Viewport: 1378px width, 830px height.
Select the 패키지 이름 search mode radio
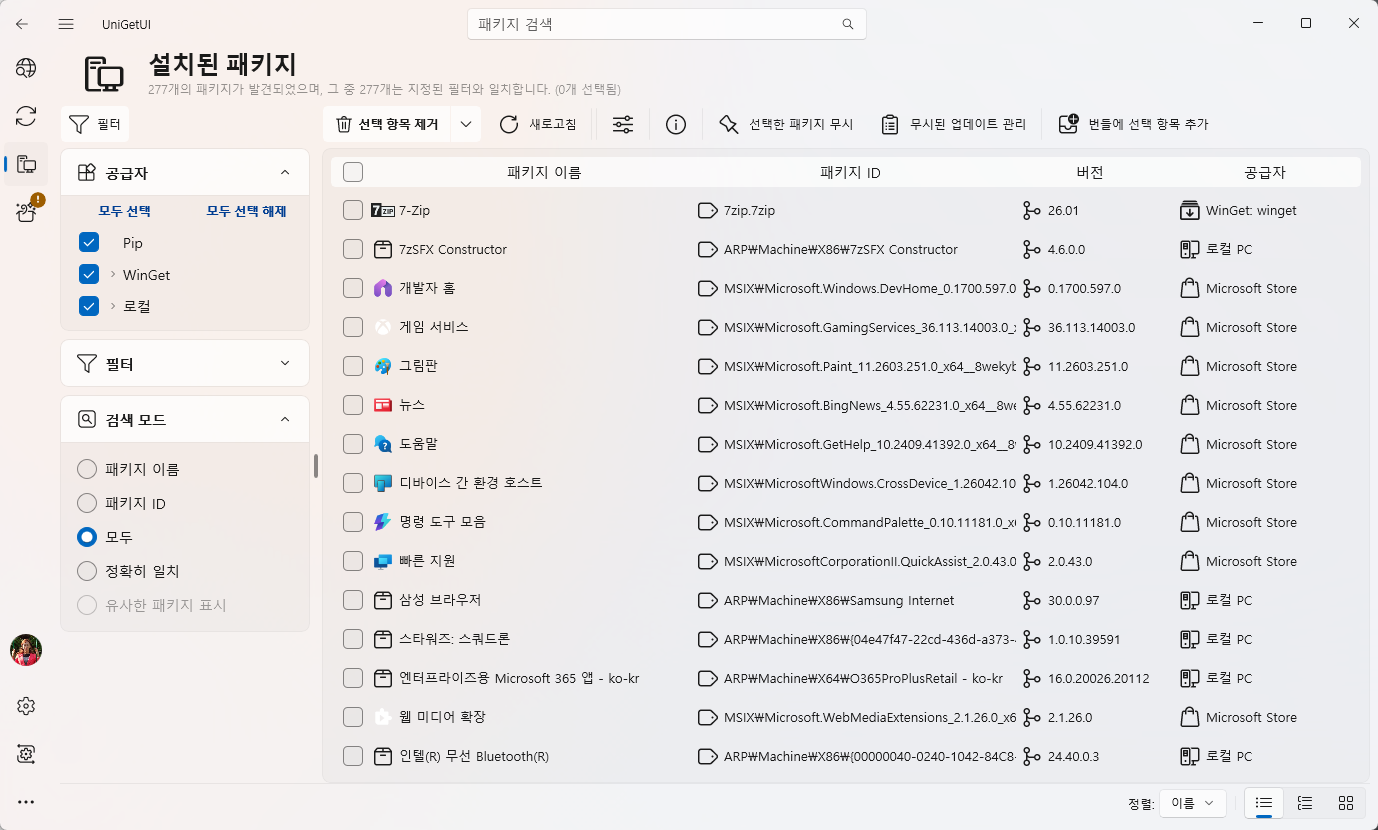click(87, 469)
